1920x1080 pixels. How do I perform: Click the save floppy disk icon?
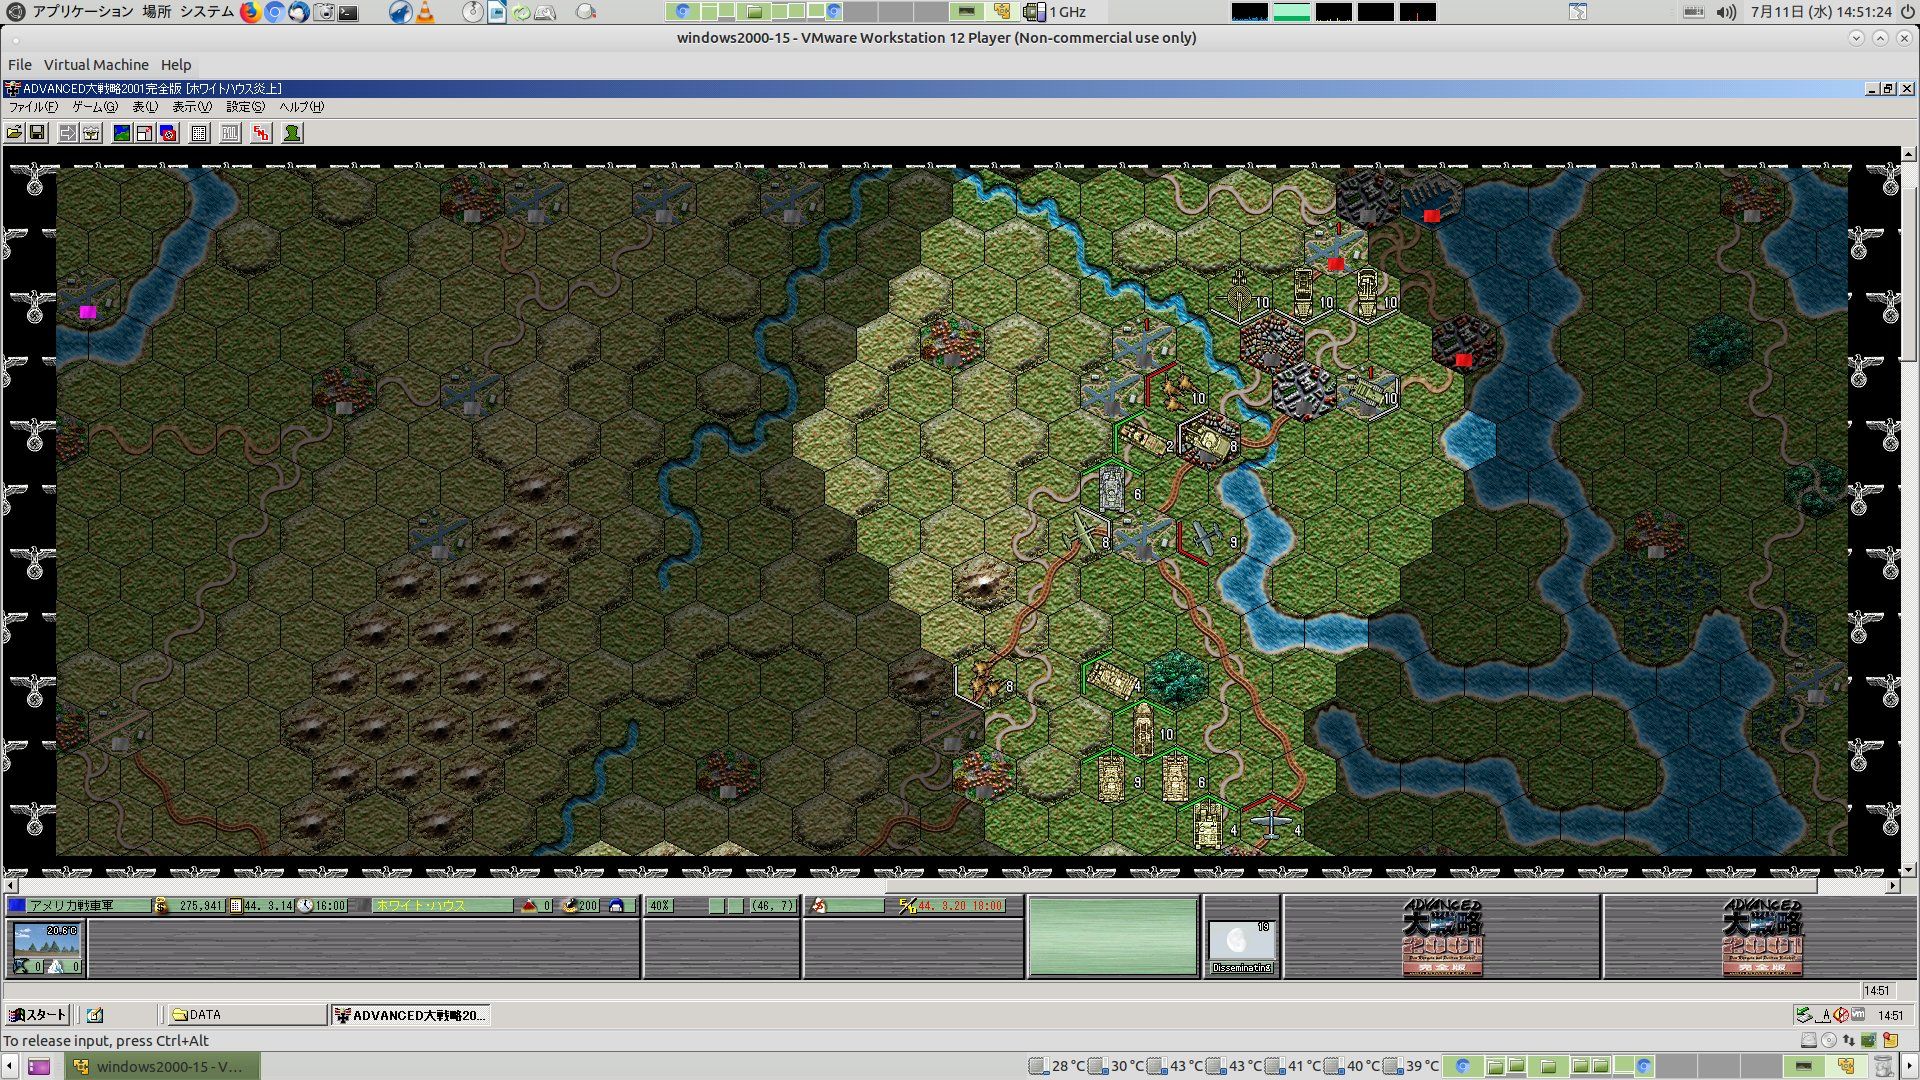[x=37, y=133]
